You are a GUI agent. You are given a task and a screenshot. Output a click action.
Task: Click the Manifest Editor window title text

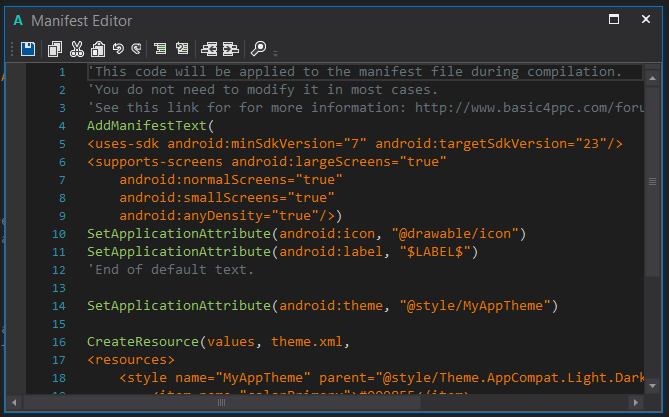click(x=81, y=20)
